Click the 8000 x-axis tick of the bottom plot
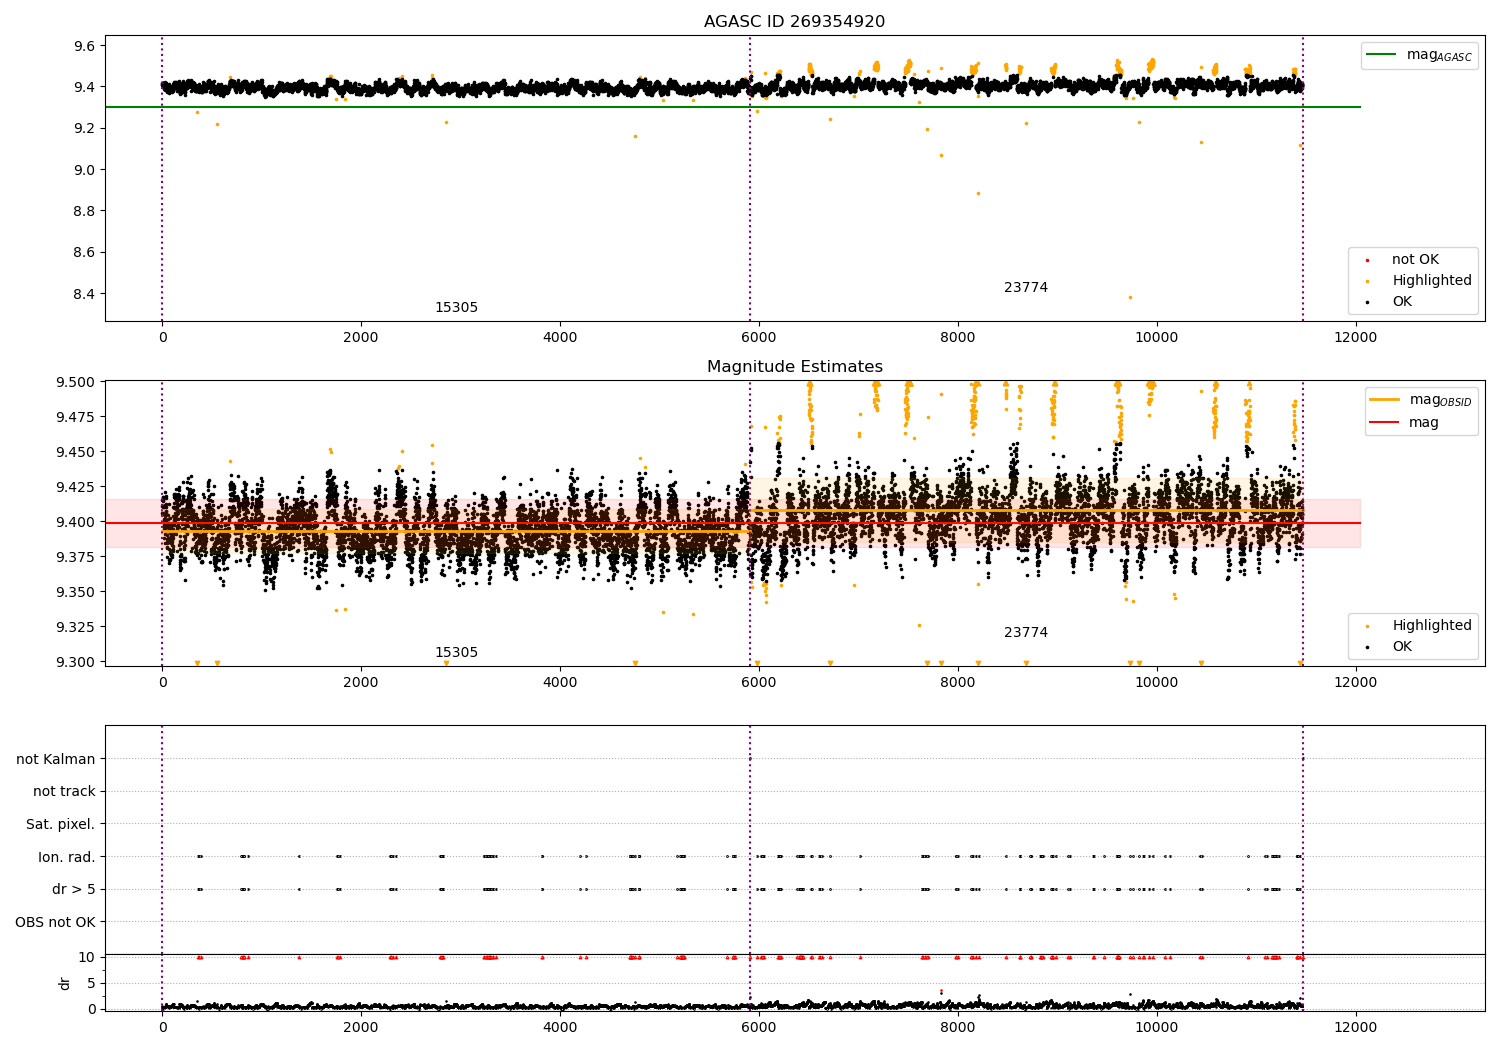The height and width of the screenshot is (1050, 1500). (958, 1027)
